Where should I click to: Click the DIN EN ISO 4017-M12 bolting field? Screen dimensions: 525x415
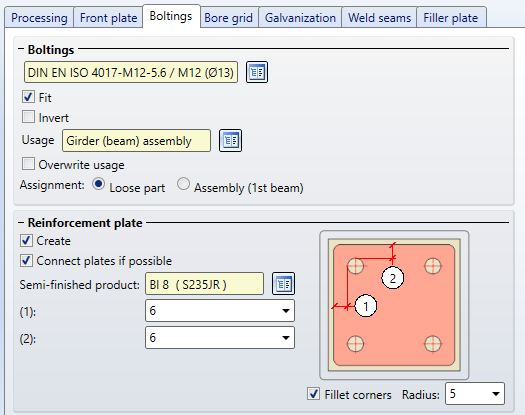[131, 72]
